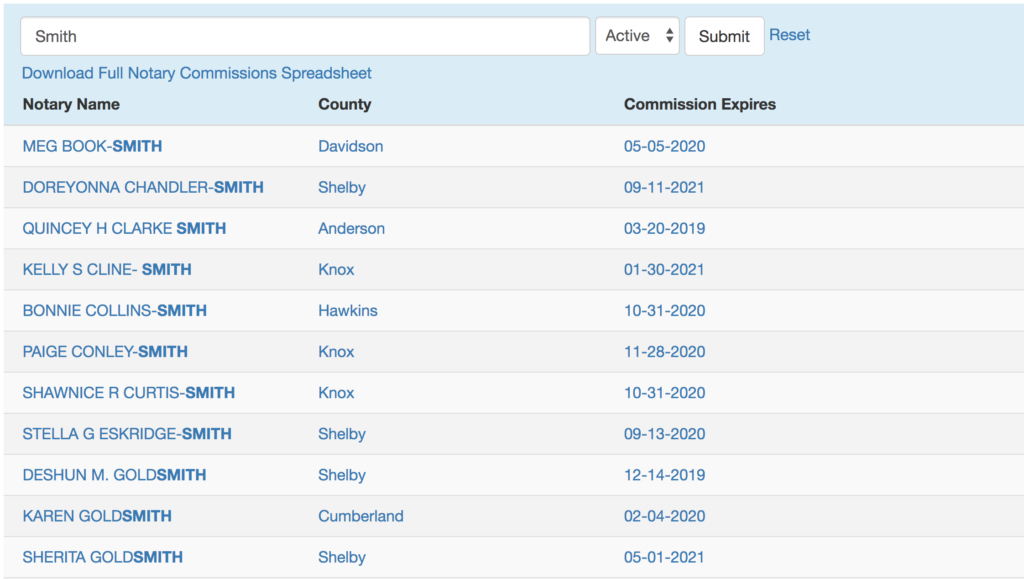Select PAIGE CONLEY-SMITH name link
Image resolution: width=1024 pixels, height=579 pixels.
coord(105,351)
